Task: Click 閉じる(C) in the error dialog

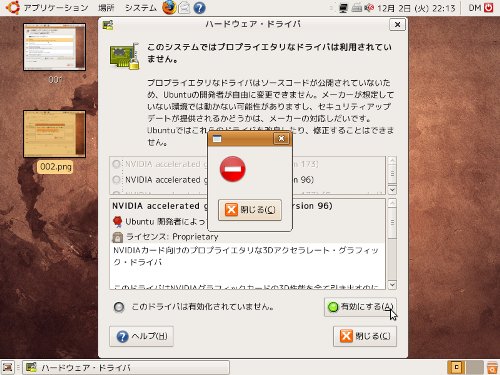Action: tap(250, 210)
